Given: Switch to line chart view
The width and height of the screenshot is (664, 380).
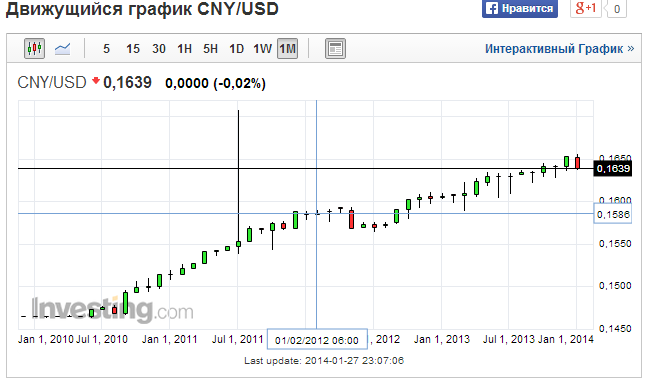Looking at the screenshot, I should click(x=63, y=49).
